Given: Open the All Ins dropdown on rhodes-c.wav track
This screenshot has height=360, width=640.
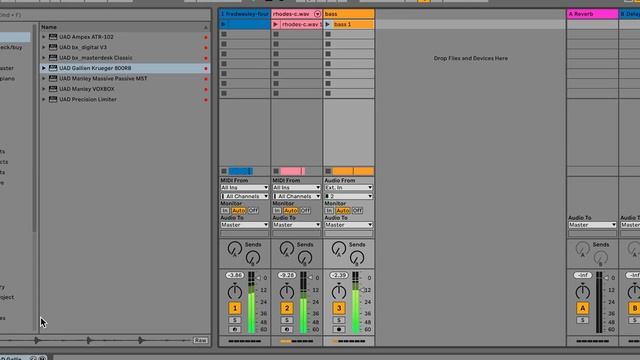Looking at the screenshot, I should click(x=296, y=188).
